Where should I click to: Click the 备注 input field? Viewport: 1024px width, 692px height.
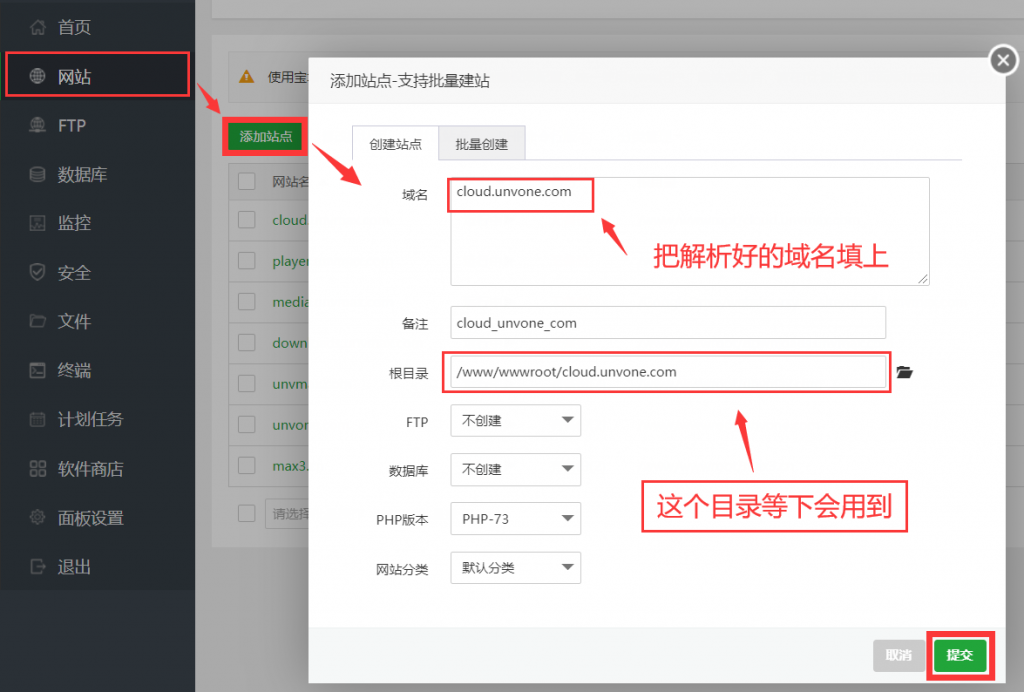click(x=668, y=322)
